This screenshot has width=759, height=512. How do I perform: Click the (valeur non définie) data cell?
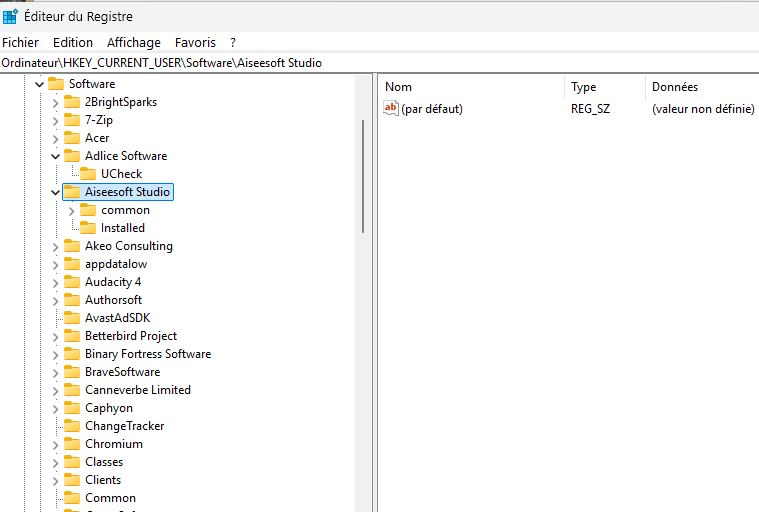point(703,109)
